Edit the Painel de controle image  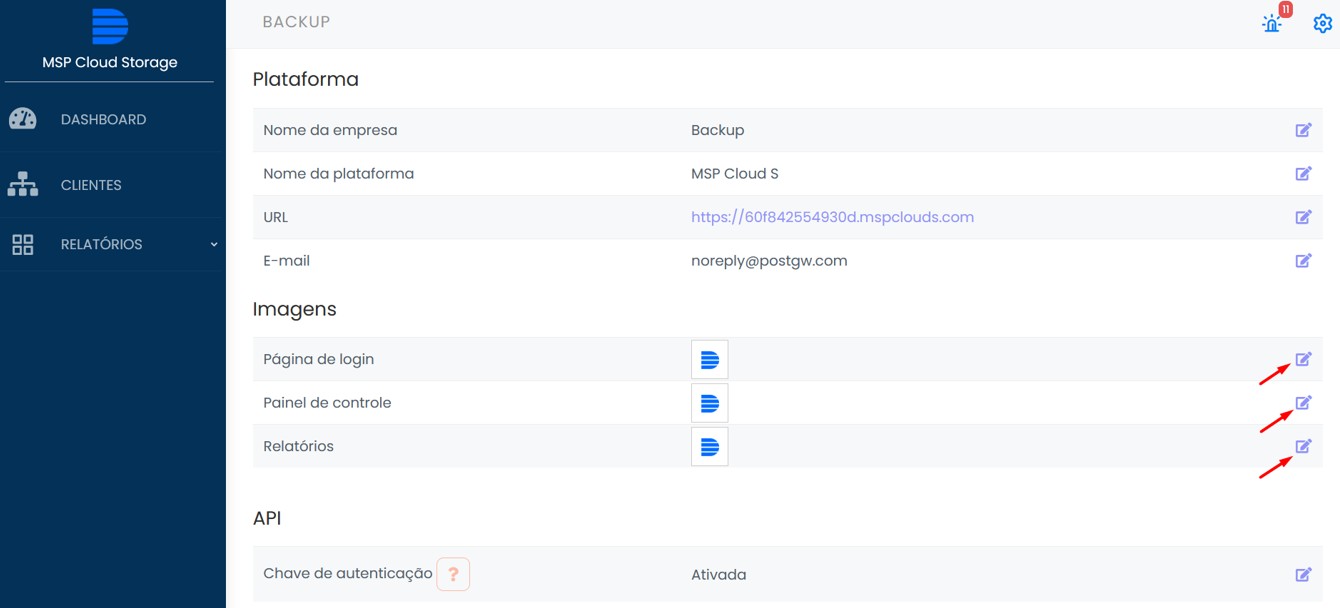(1303, 402)
